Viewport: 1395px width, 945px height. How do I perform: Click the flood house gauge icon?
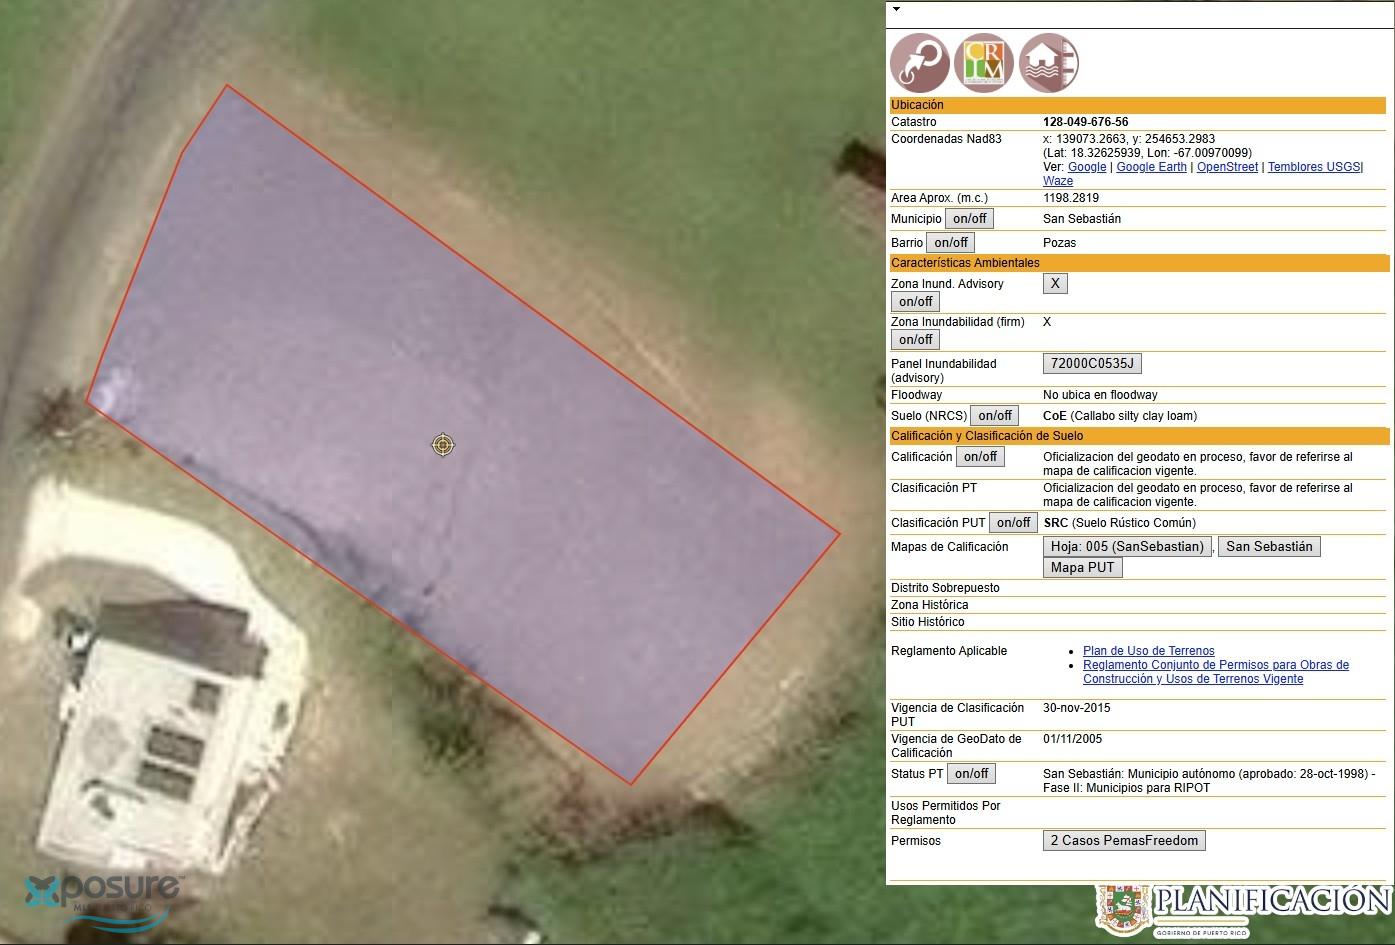(x=1048, y=63)
